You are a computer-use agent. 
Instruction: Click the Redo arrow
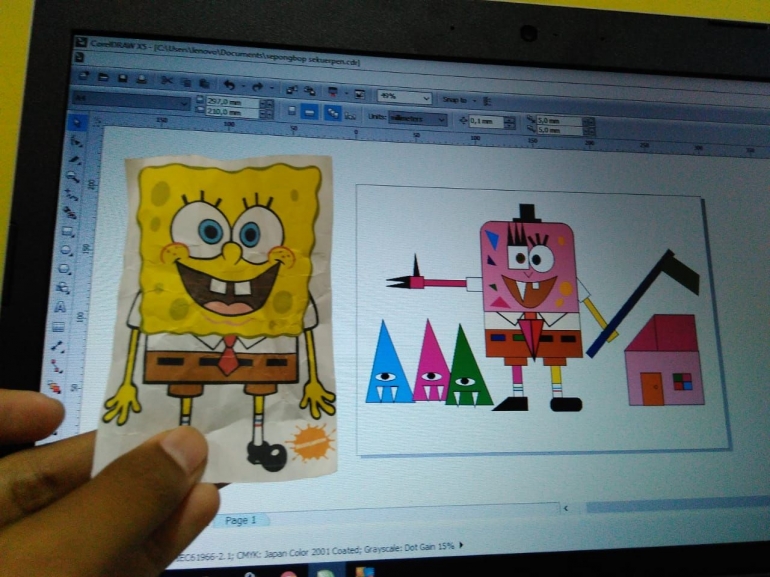(x=258, y=86)
